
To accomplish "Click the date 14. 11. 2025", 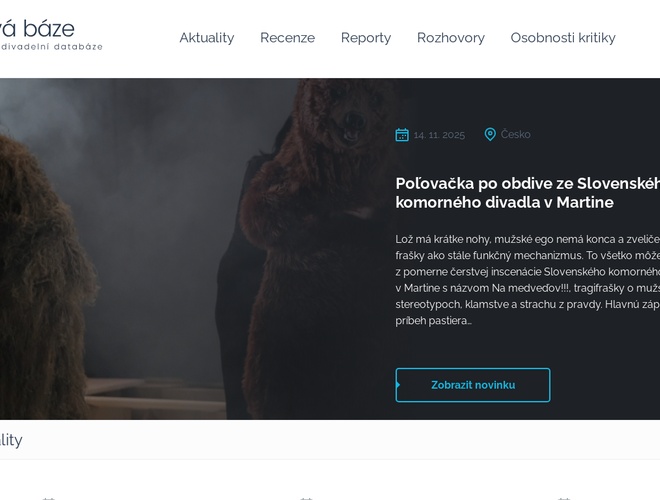I will 439,134.
